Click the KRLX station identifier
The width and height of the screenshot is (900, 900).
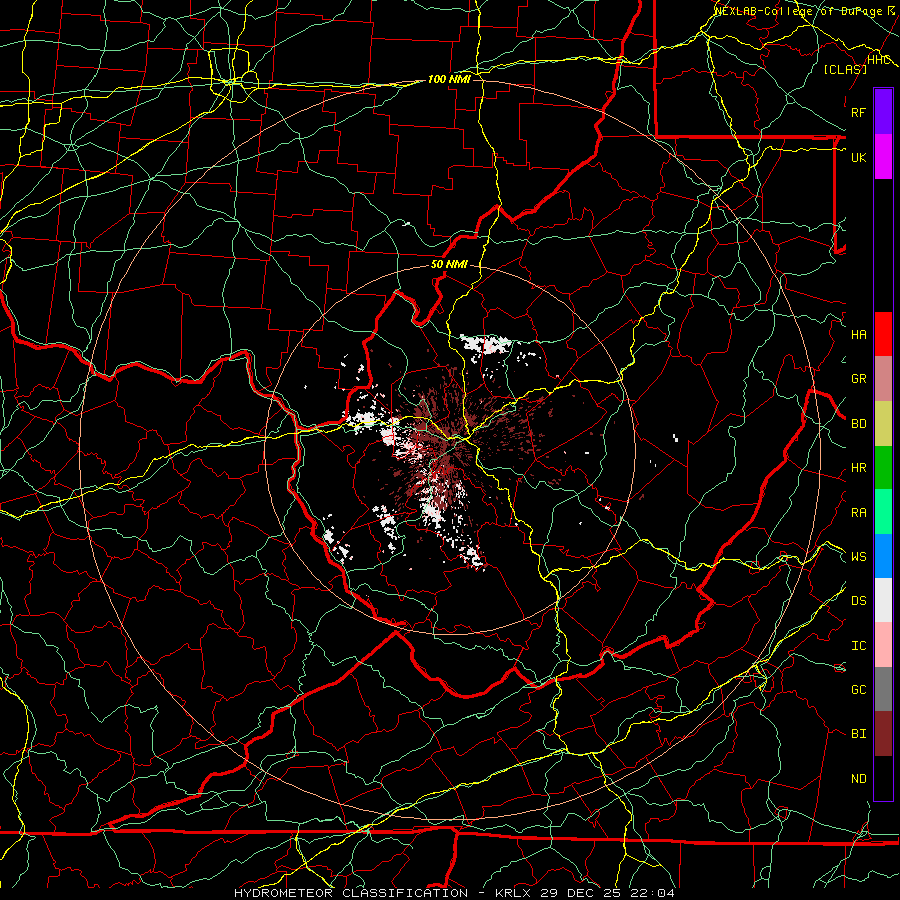point(513,893)
